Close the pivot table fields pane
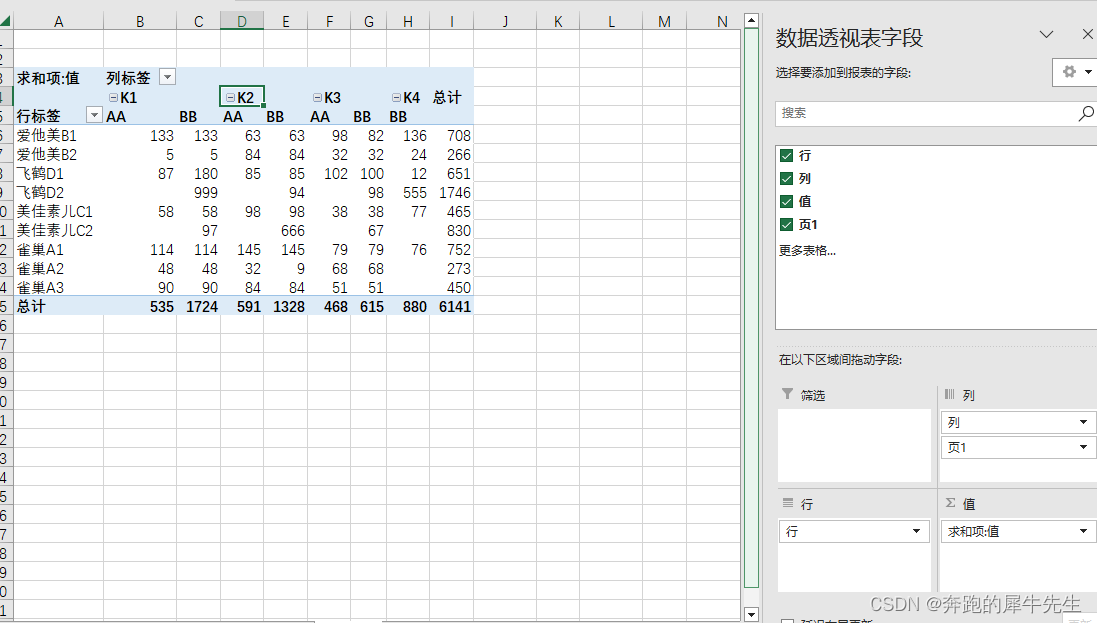 (1088, 34)
